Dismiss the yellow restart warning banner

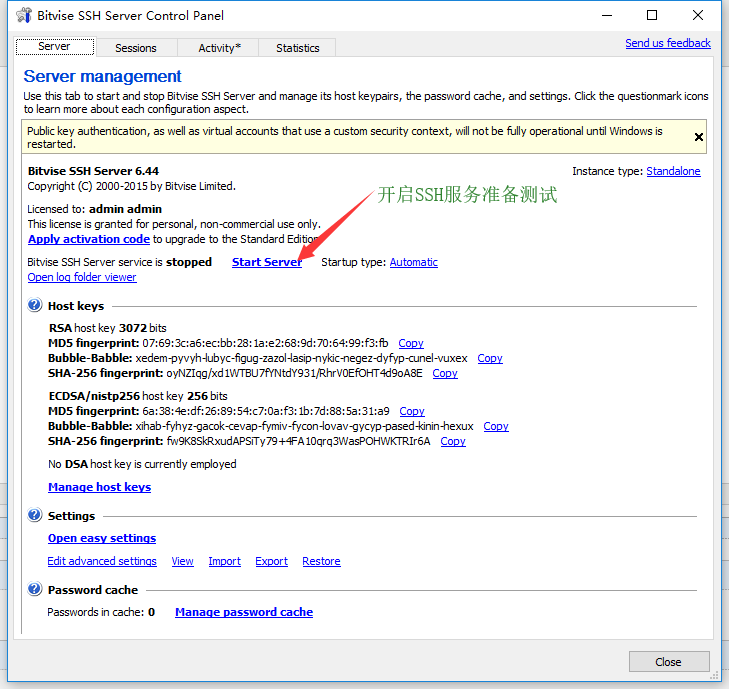(x=698, y=137)
